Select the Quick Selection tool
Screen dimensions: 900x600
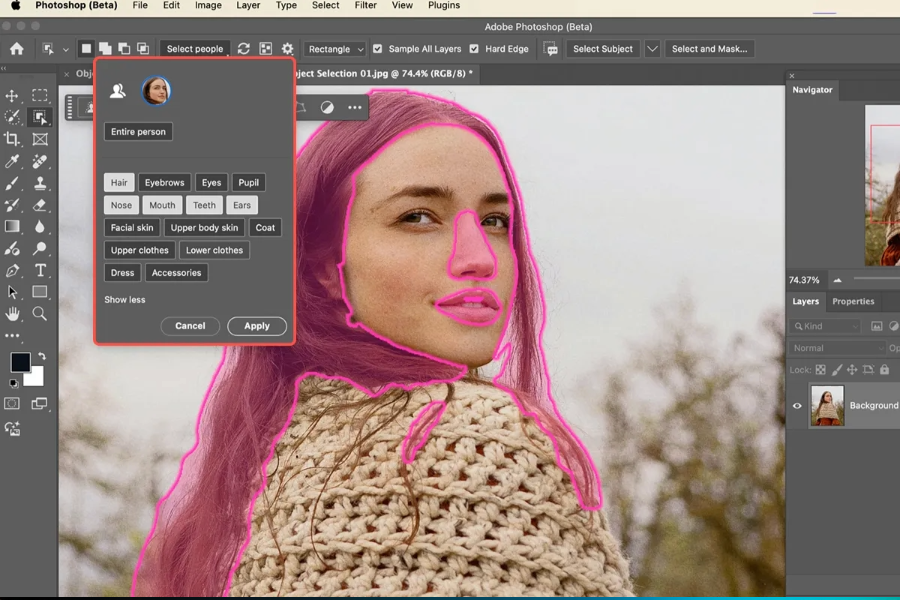(12, 117)
